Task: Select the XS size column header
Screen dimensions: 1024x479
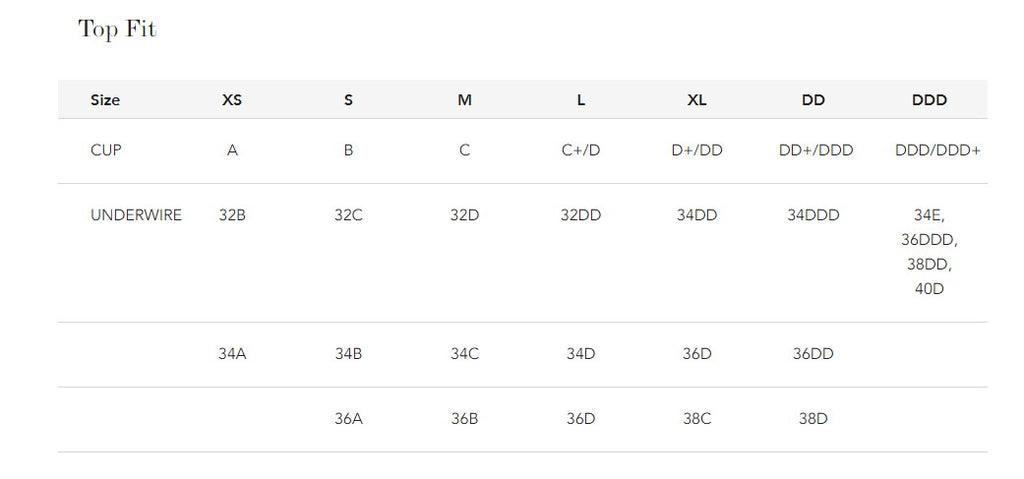Action: (x=232, y=100)
